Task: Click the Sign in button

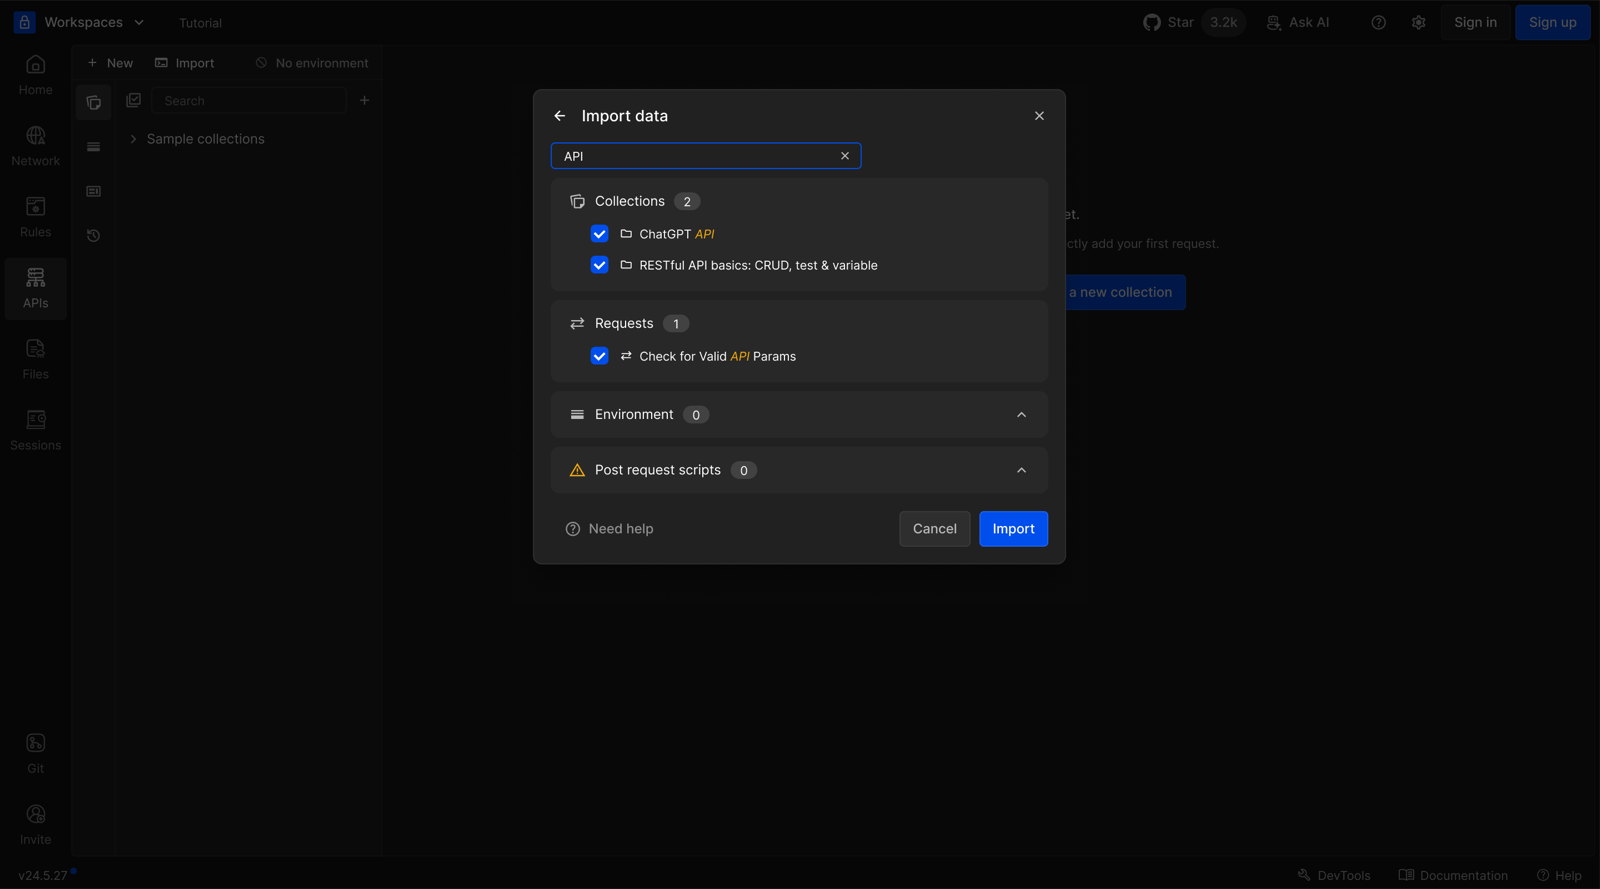Action: (1475, 22)
